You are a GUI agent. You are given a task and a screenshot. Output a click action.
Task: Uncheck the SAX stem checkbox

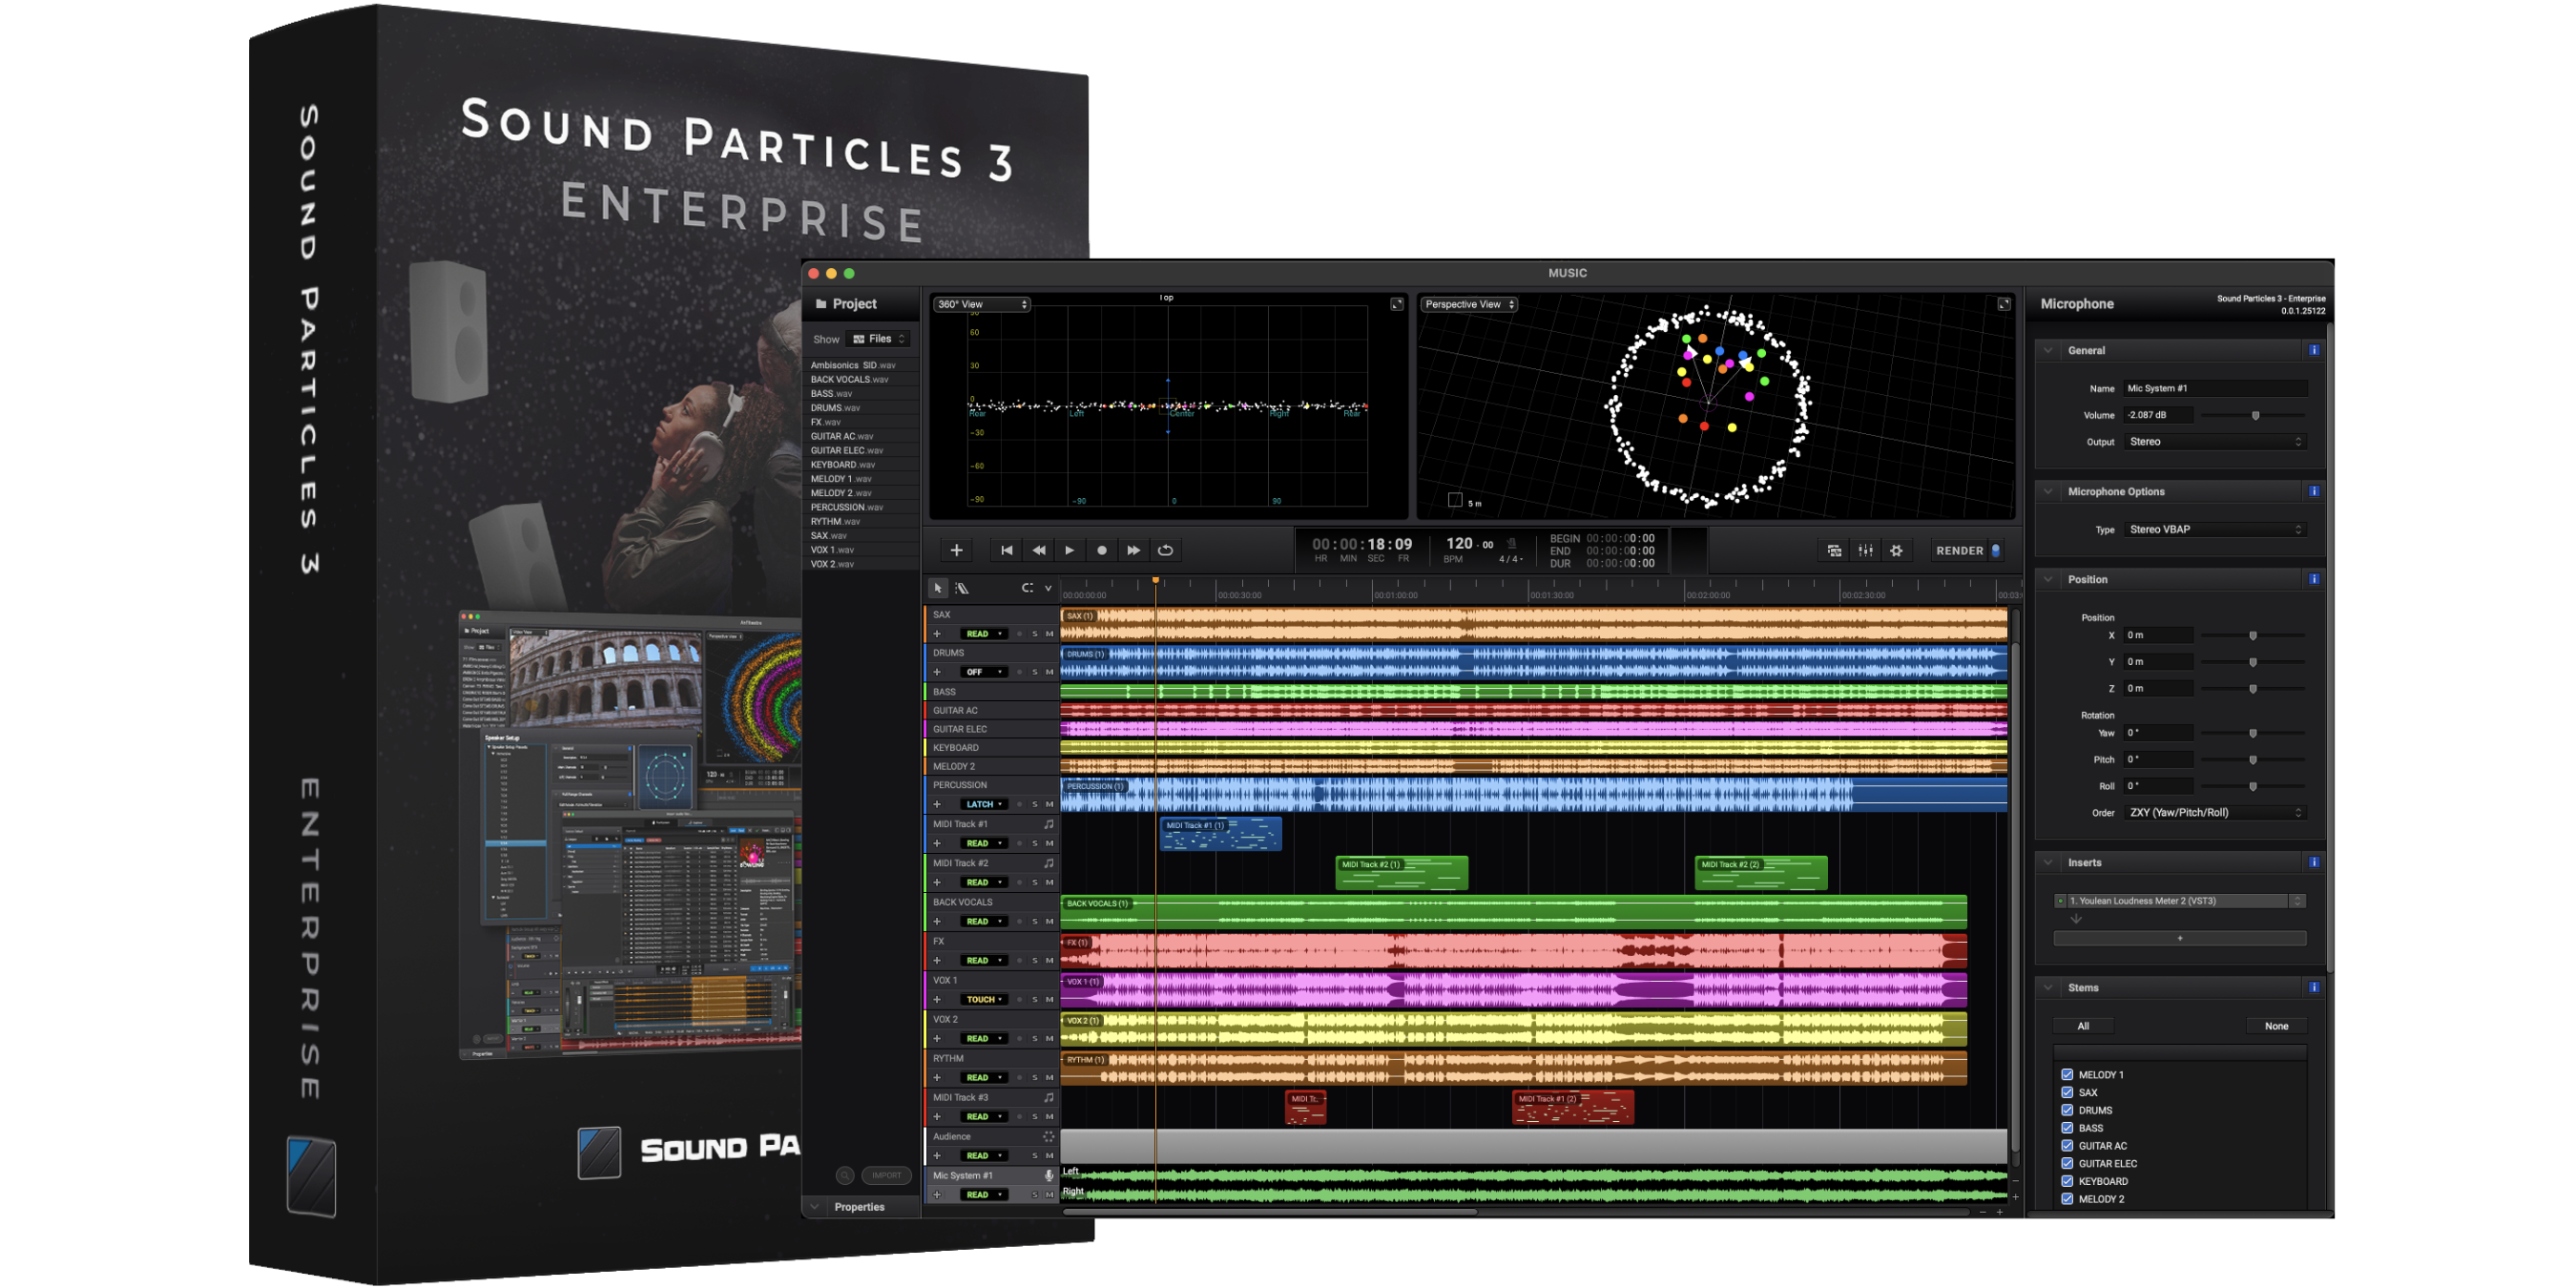point(2067,1092)
